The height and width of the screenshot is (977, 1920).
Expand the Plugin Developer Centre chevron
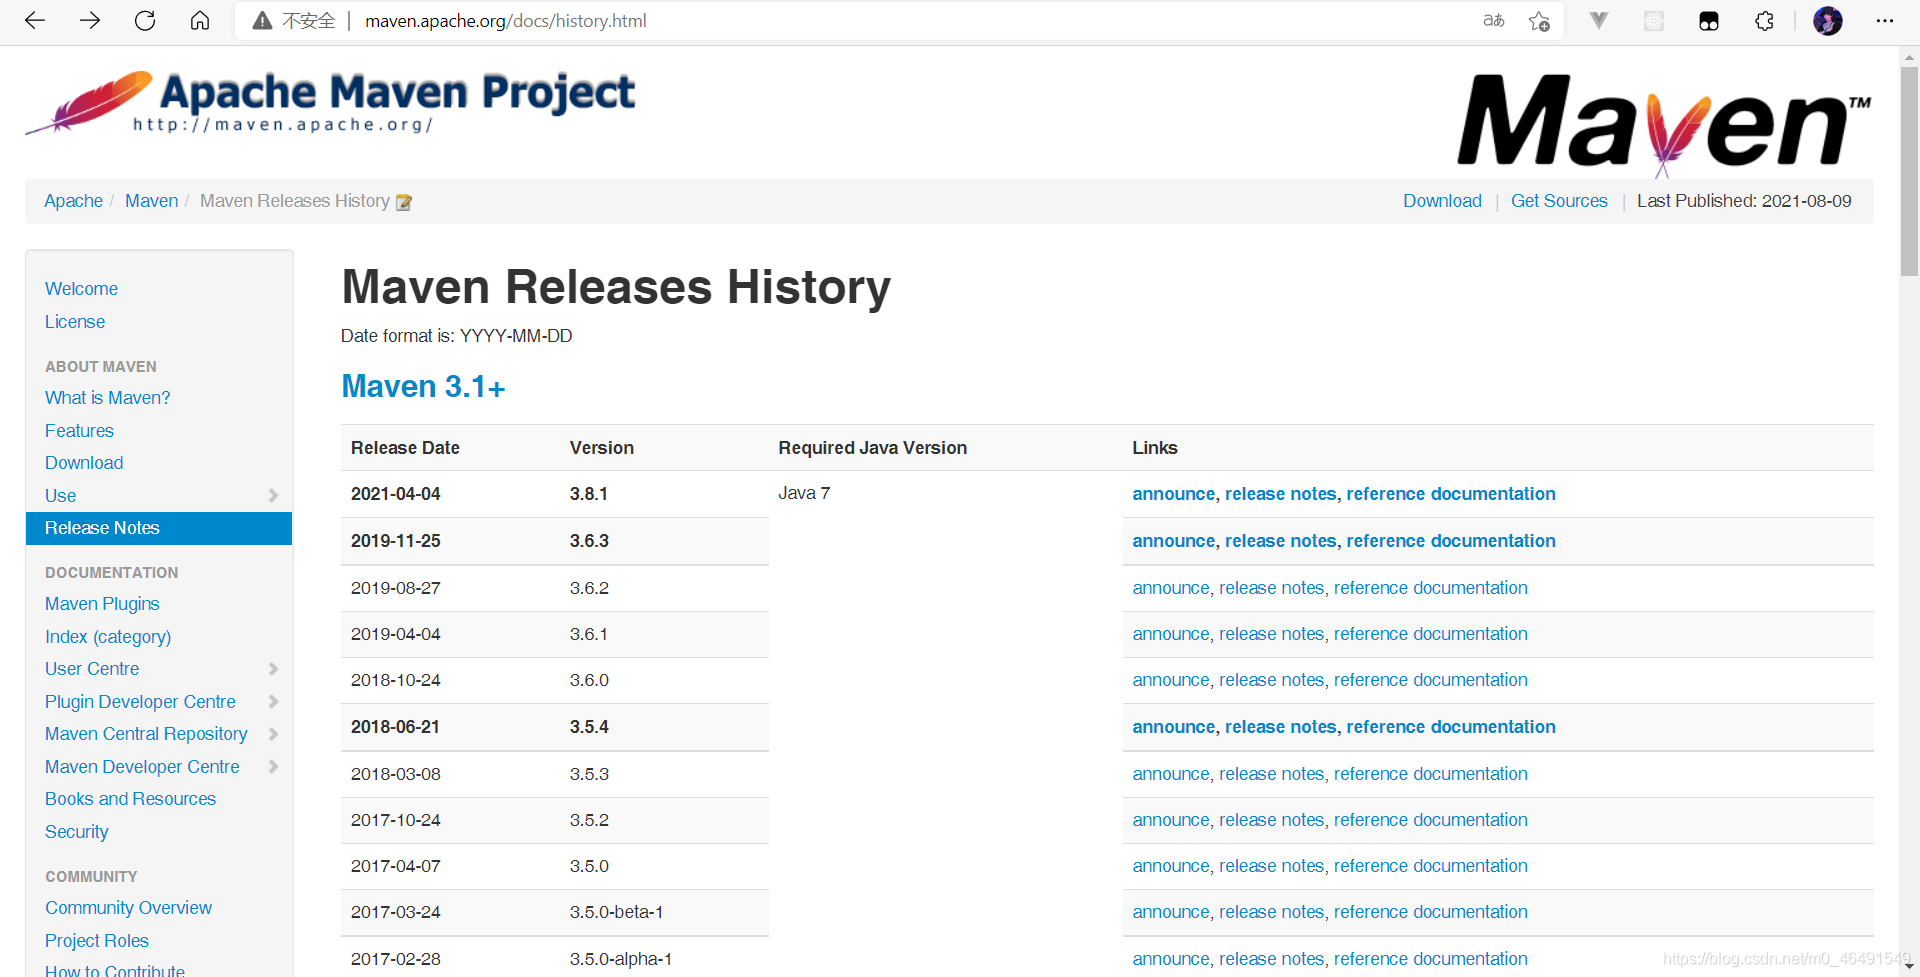click(273, 702)
